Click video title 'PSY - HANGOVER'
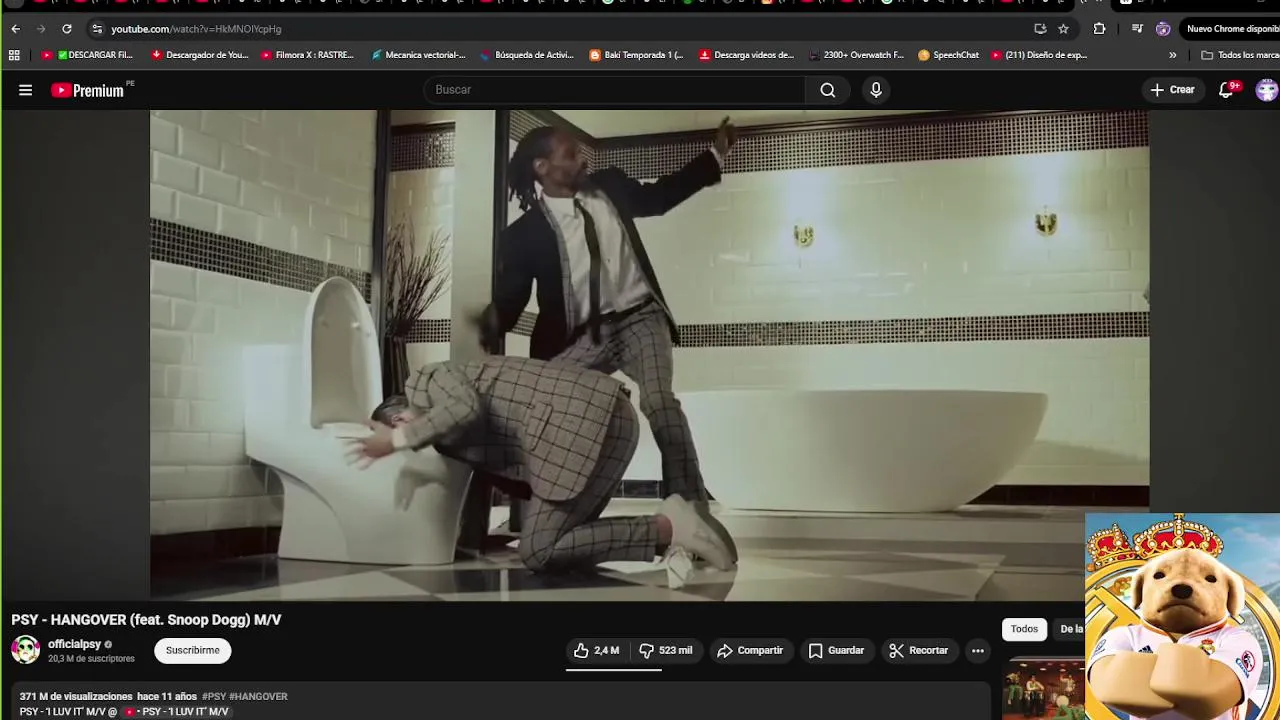 146,620
